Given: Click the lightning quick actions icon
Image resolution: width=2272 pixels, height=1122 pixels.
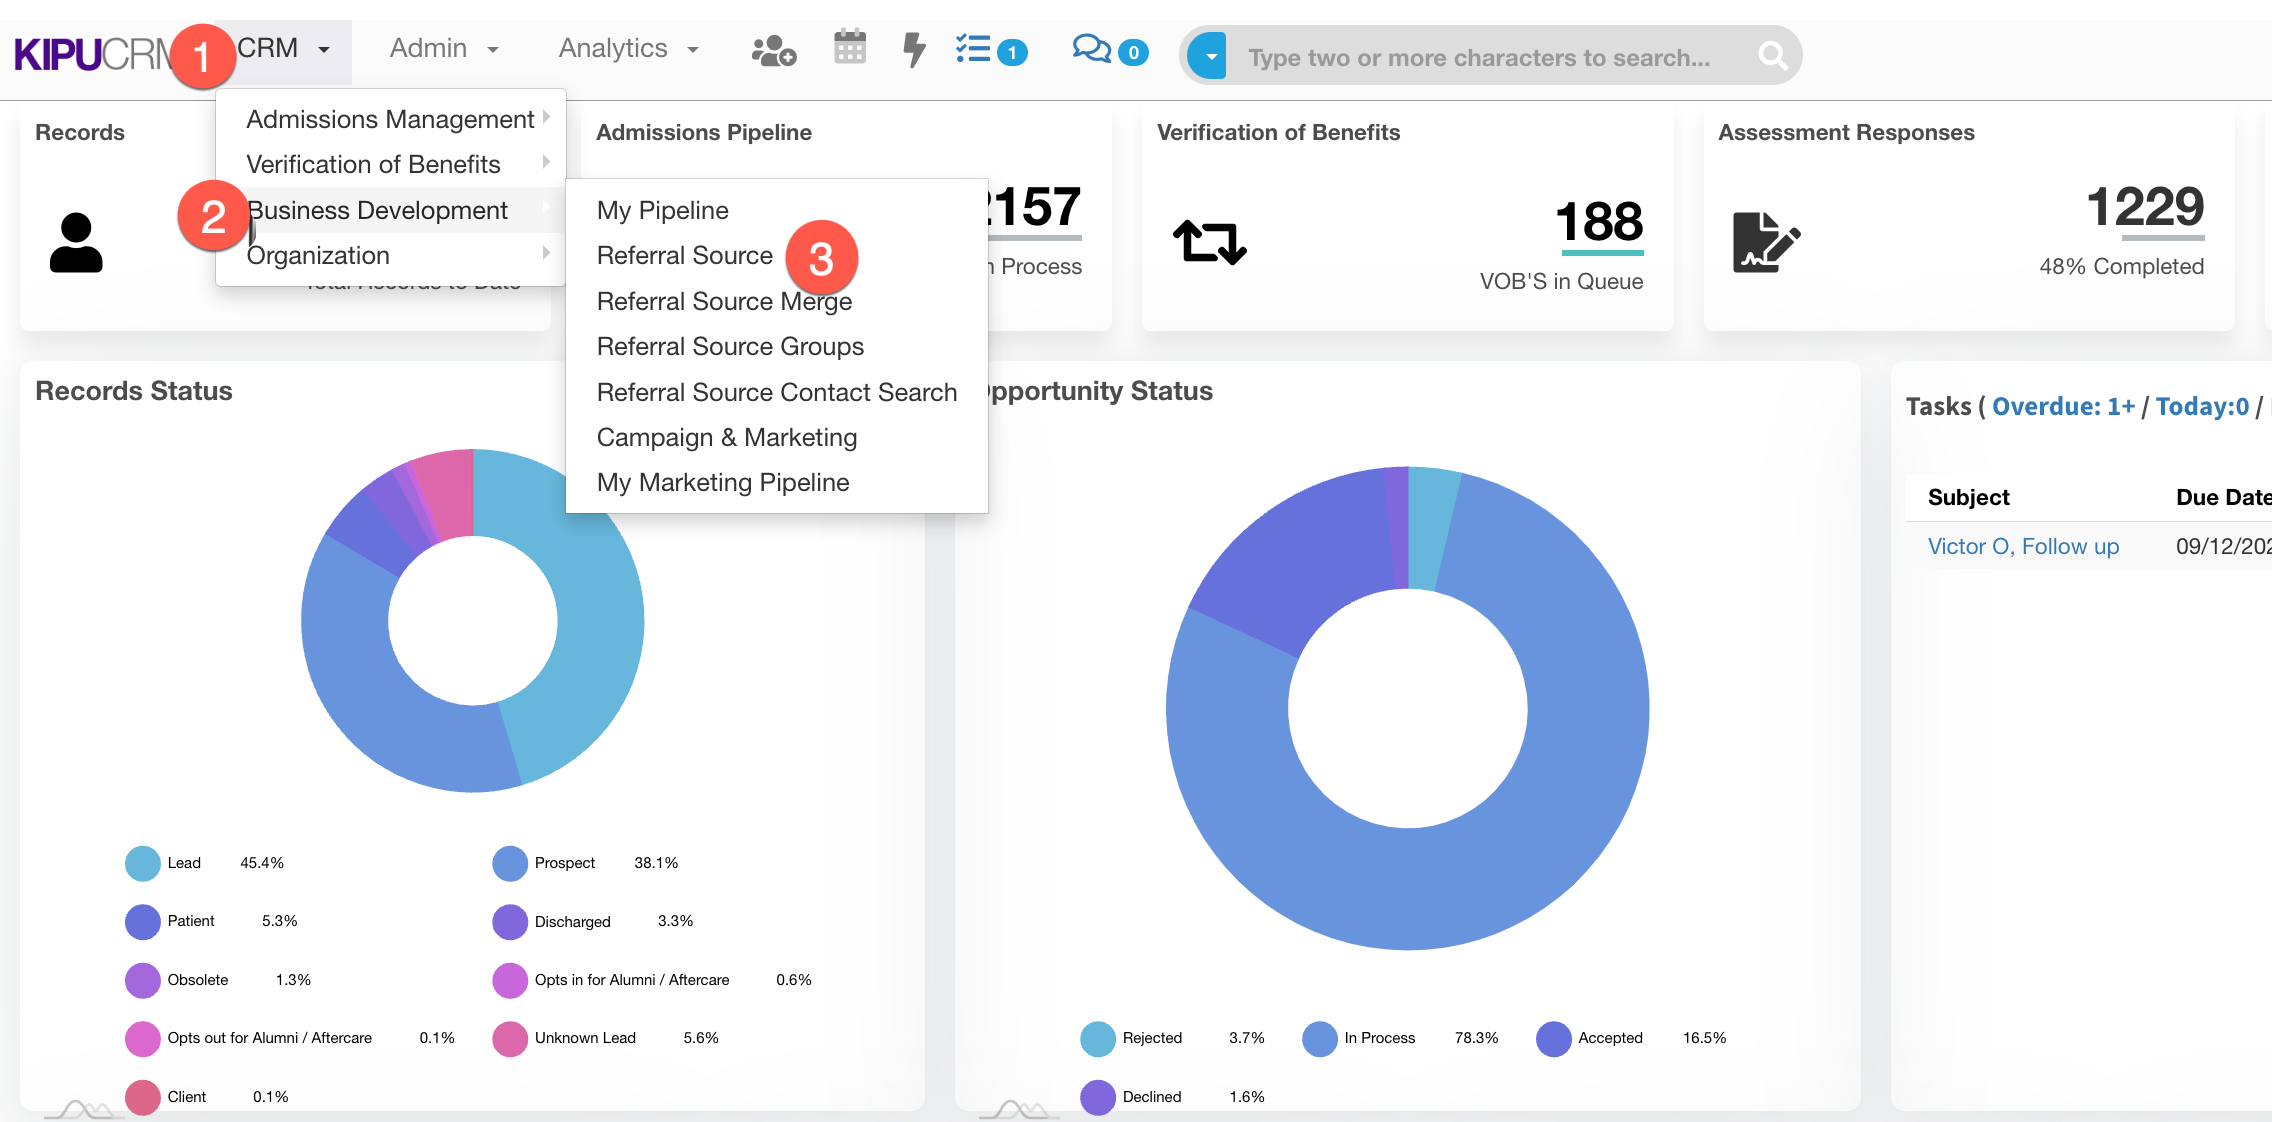Looking at the screenshot, I should [x=911, y=48].
